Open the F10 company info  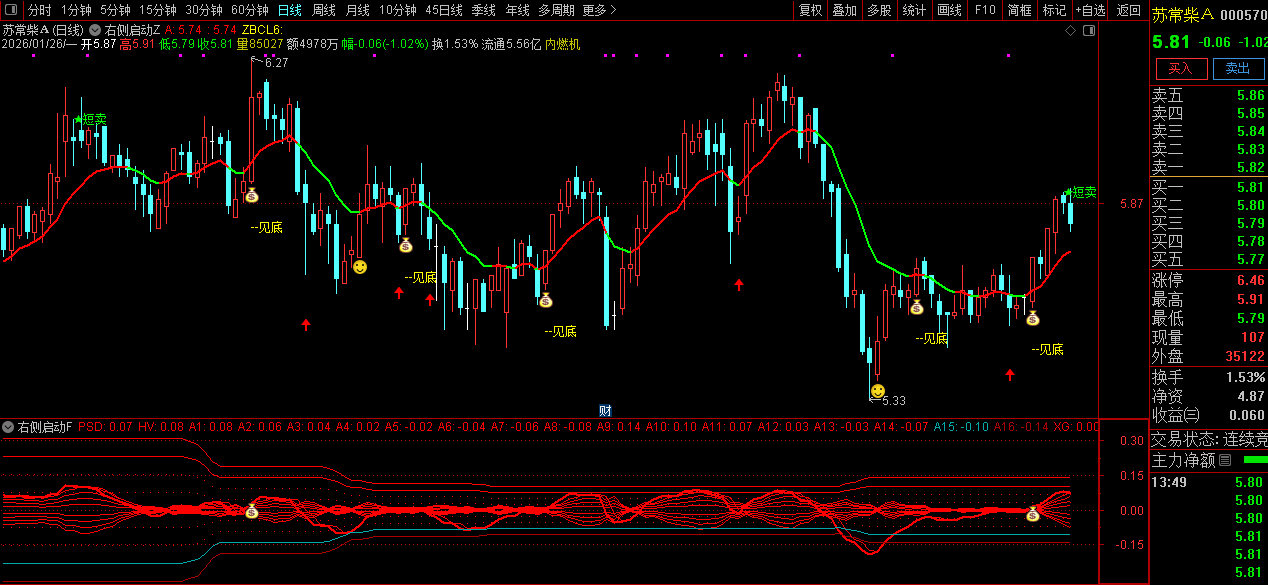[985, 10]
